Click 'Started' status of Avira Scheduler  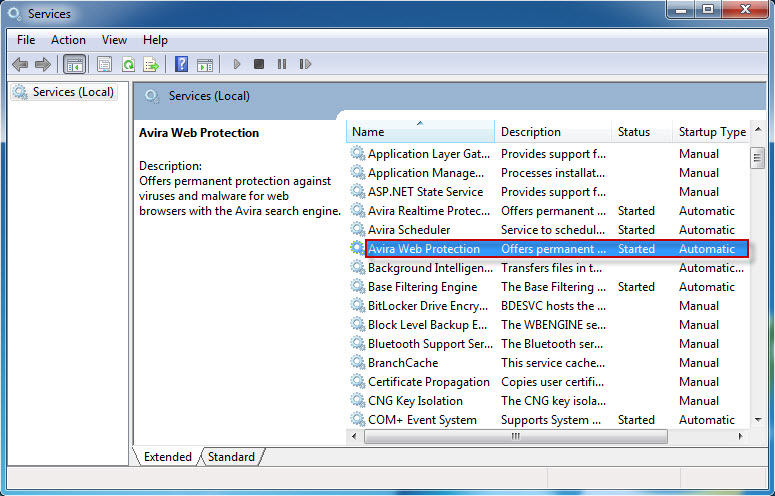(x=636, y=230)
